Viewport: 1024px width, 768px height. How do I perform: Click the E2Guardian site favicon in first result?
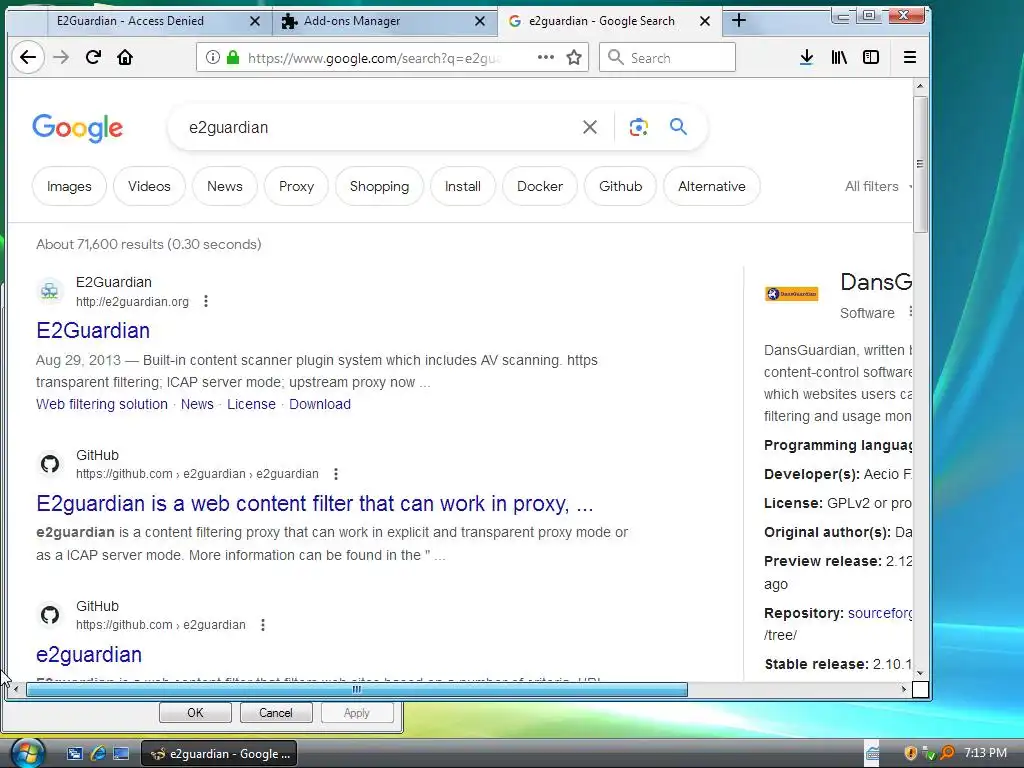tap(50, 291)
